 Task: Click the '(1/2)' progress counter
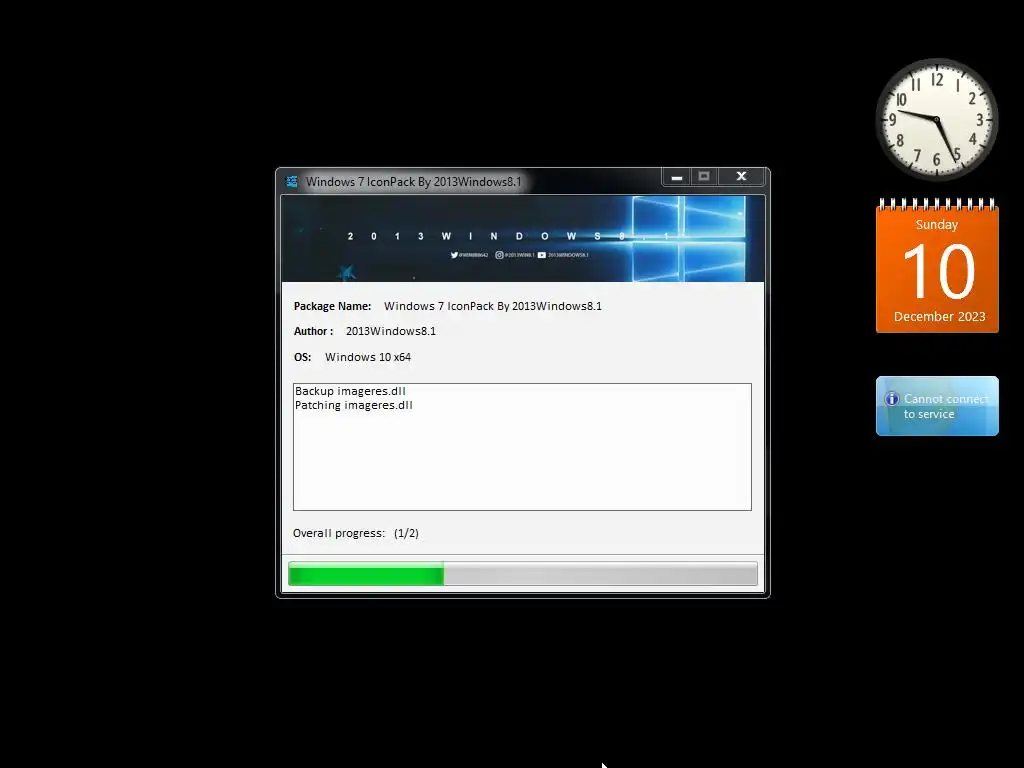click(x=406, y=534)
